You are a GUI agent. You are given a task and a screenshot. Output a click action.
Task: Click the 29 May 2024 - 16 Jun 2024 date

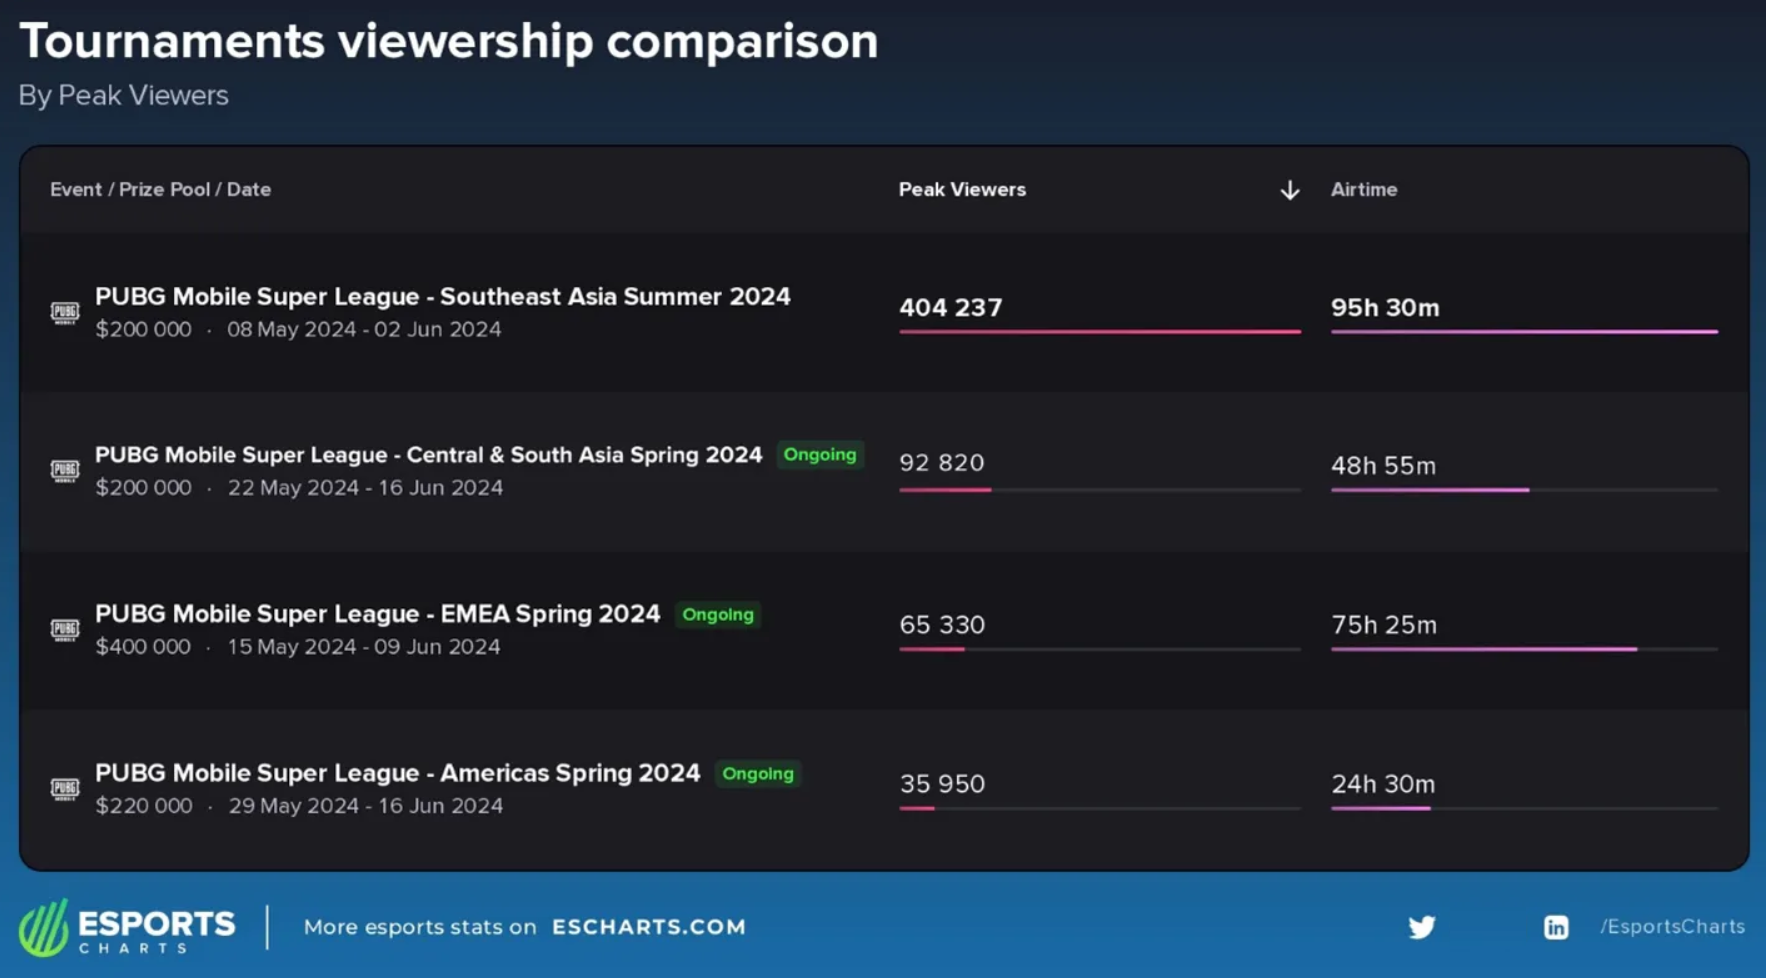click(x=366, y=806)
